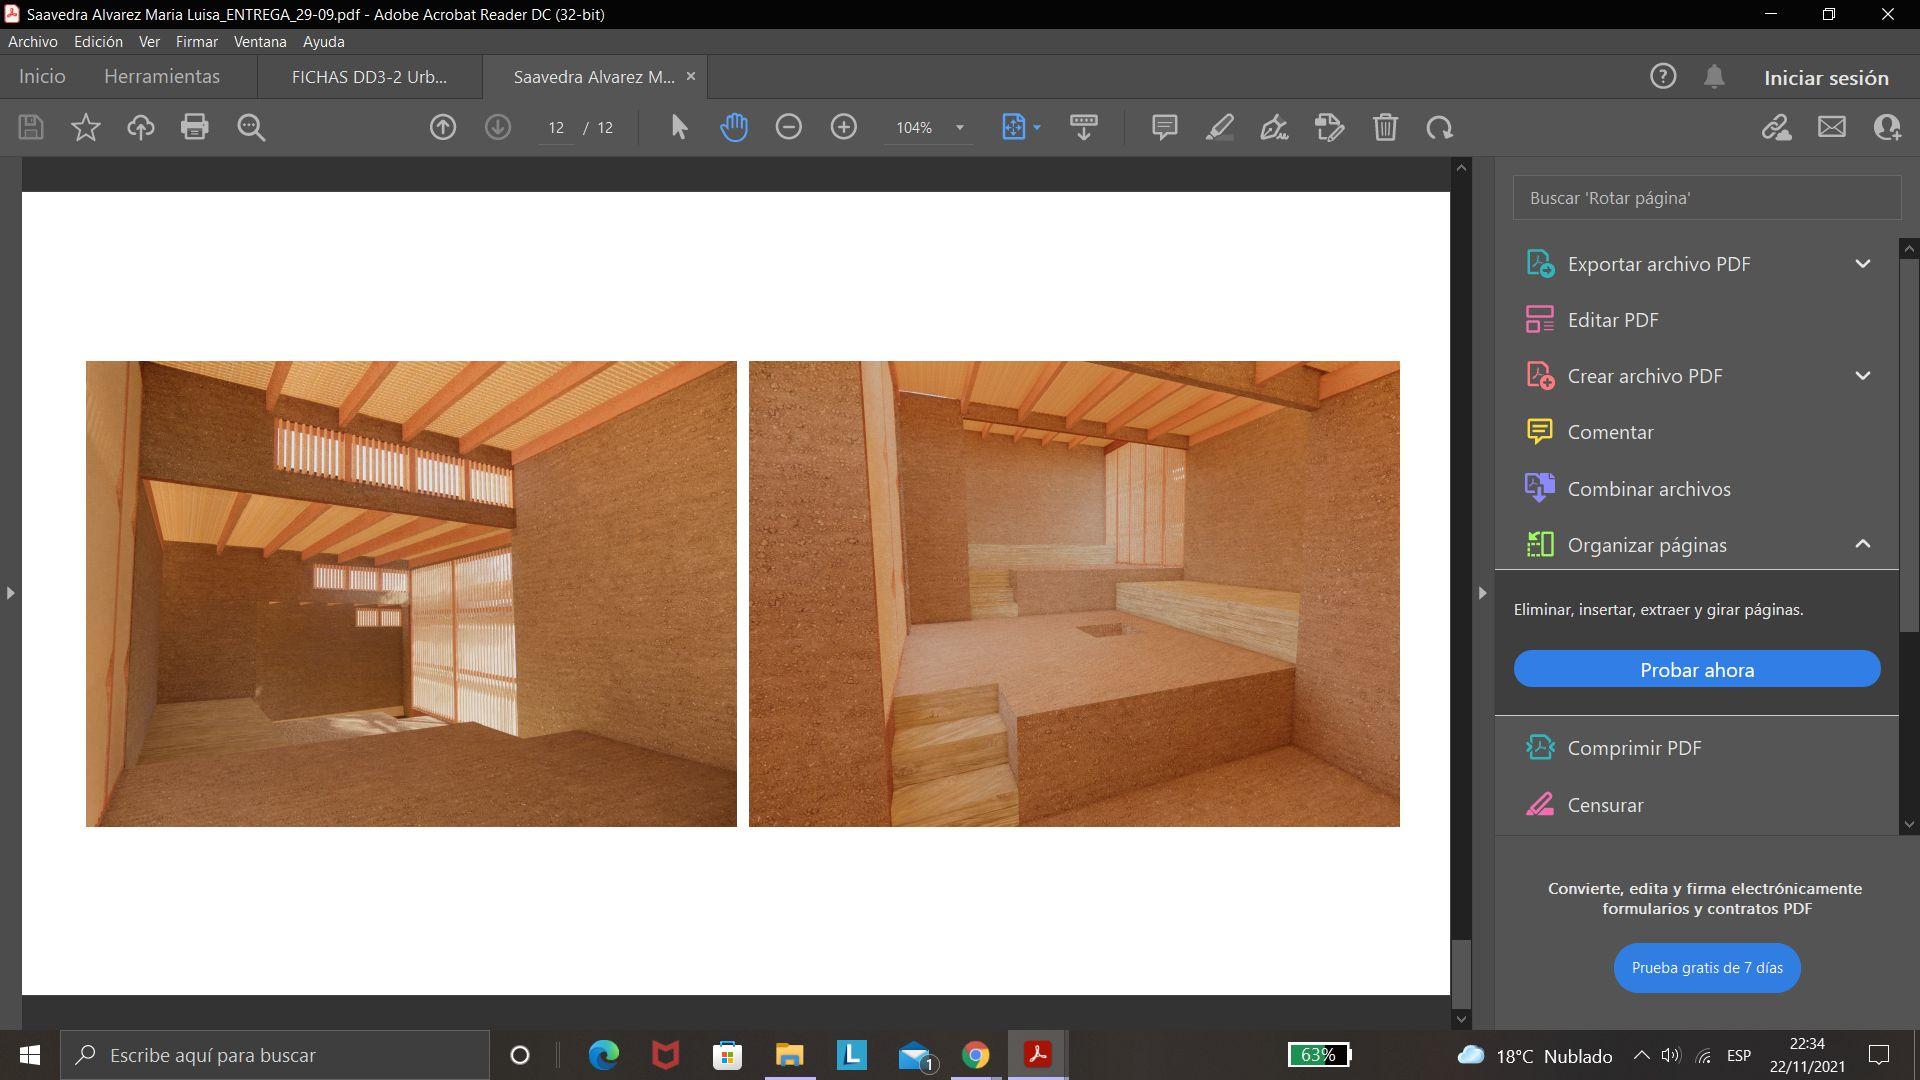Click the zoom out minus icon
This screenshot has height=1080, width=1920.
click(788, 127)
